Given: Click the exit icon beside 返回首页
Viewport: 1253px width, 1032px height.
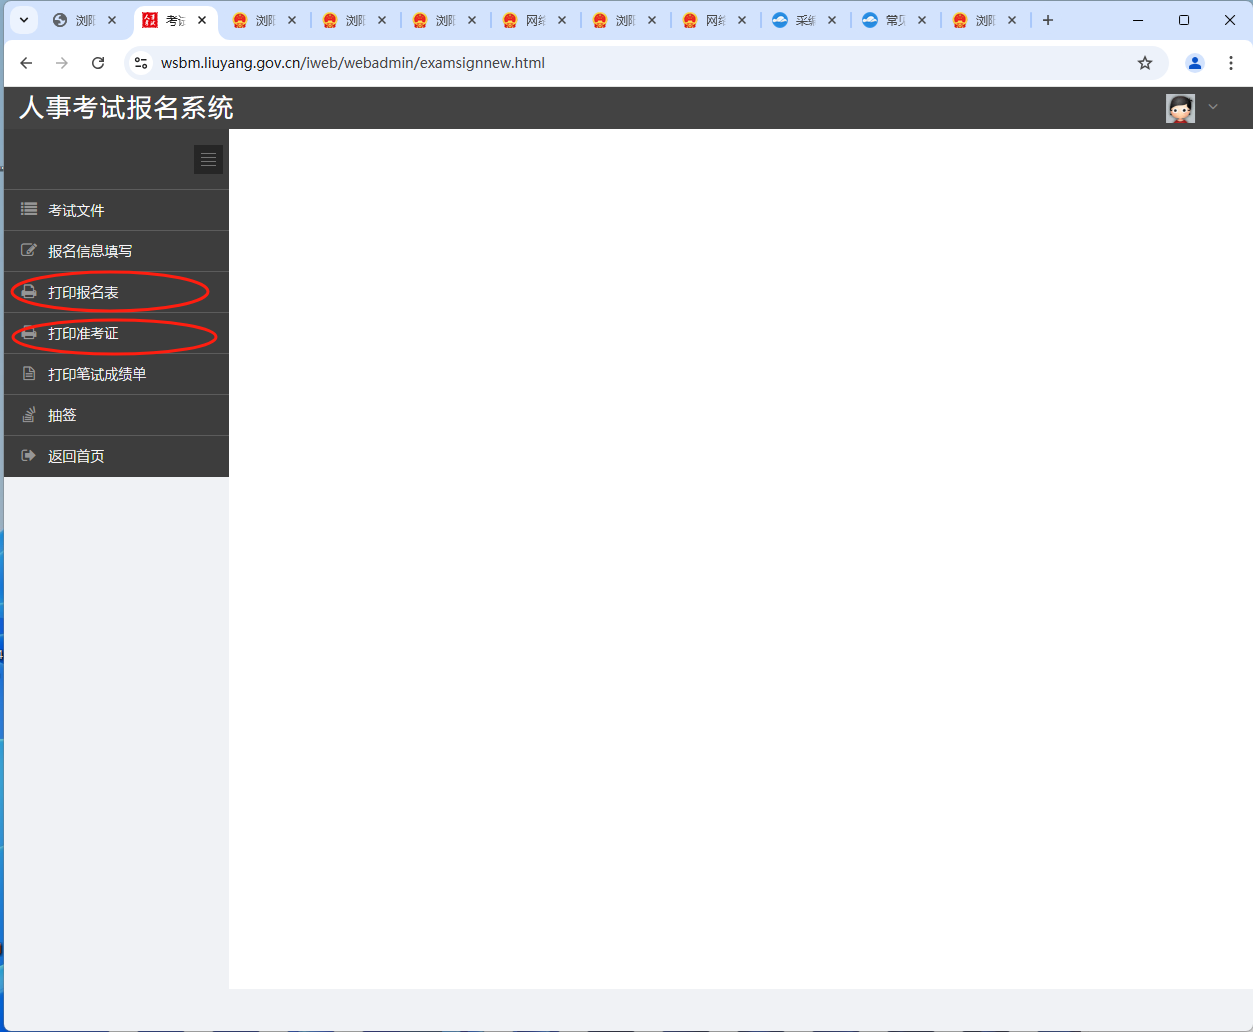Looking at the screenshot, I should 29,456.
